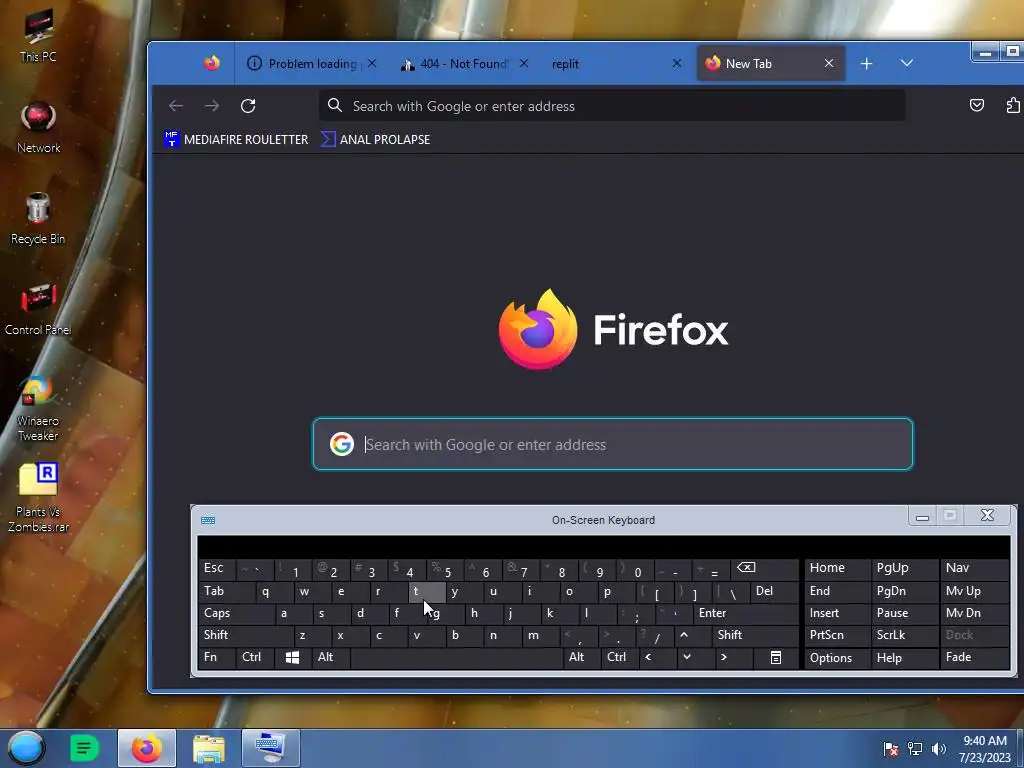This screenshot has width=1024, height=768.
Task: Open File Explorer from taskbar
Action: 209,748
